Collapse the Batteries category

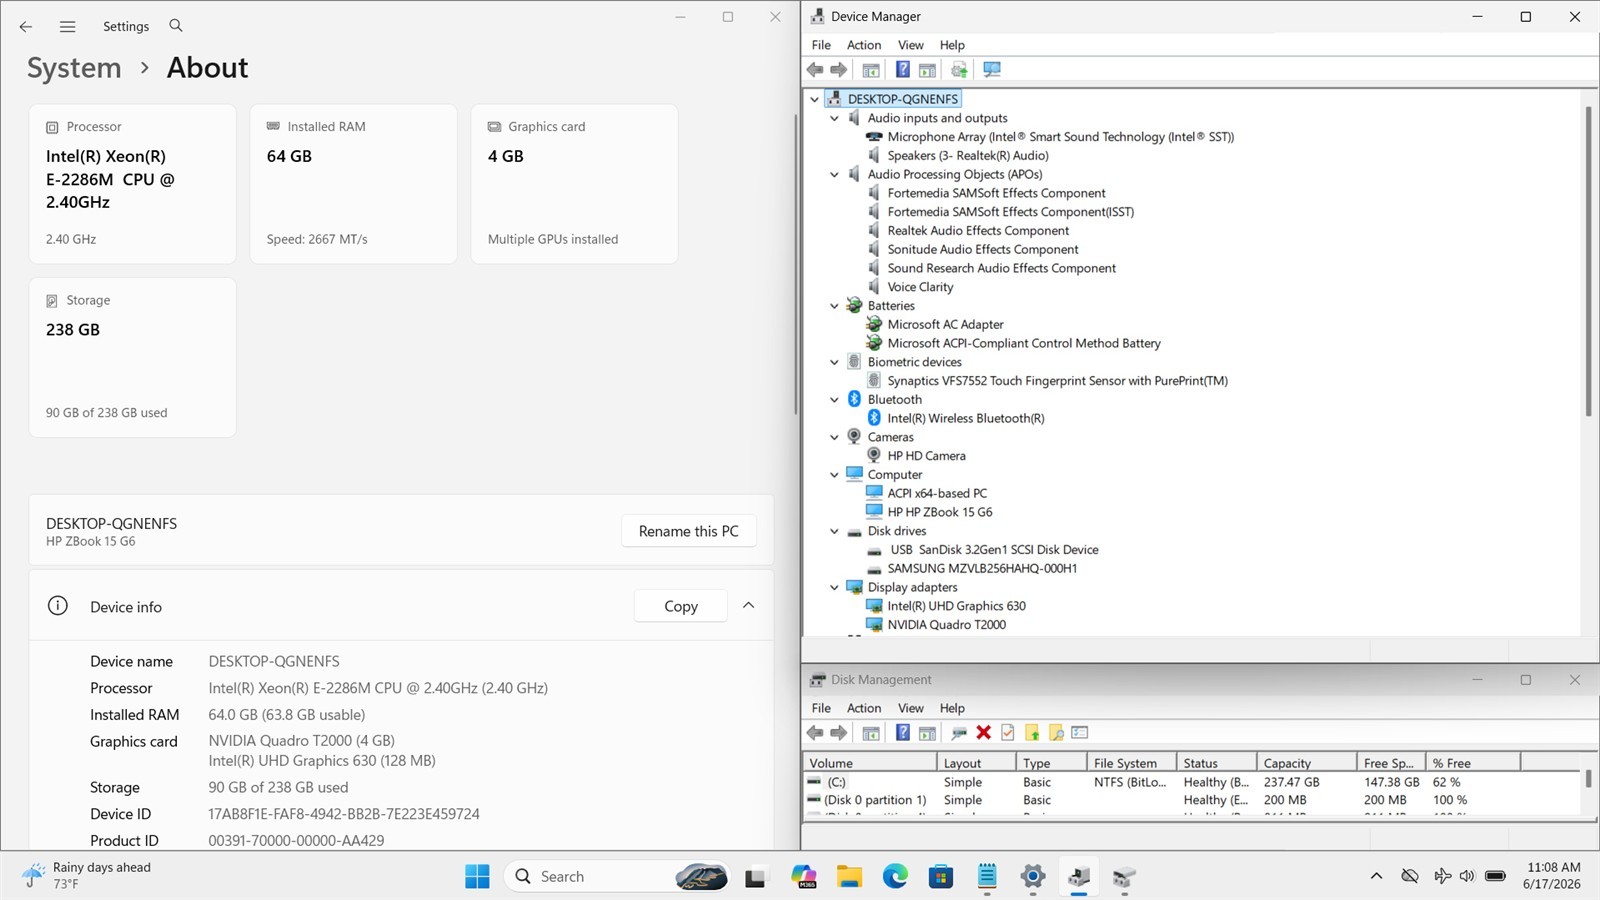click(835, 306)
